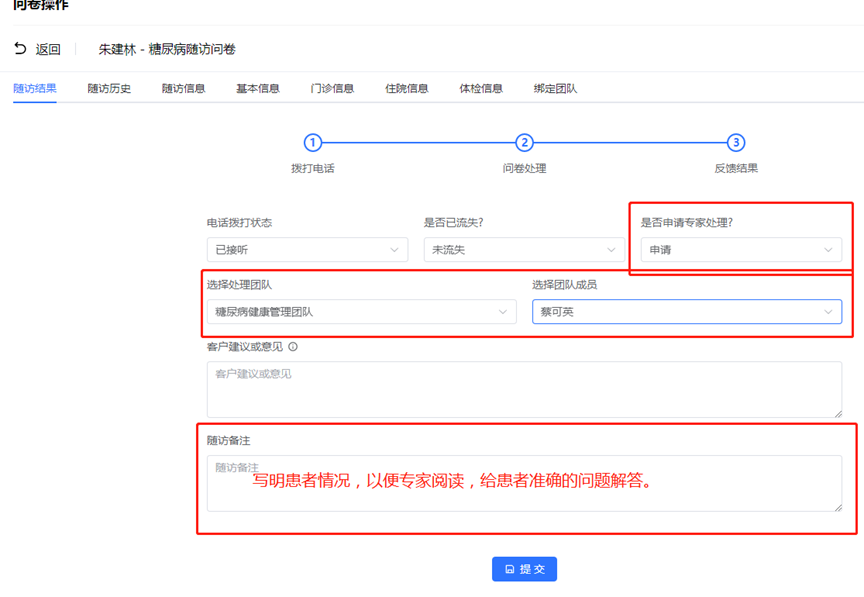Switch to the 随访信息 tab
Viewport: 864px width, 597px height.
183,88
